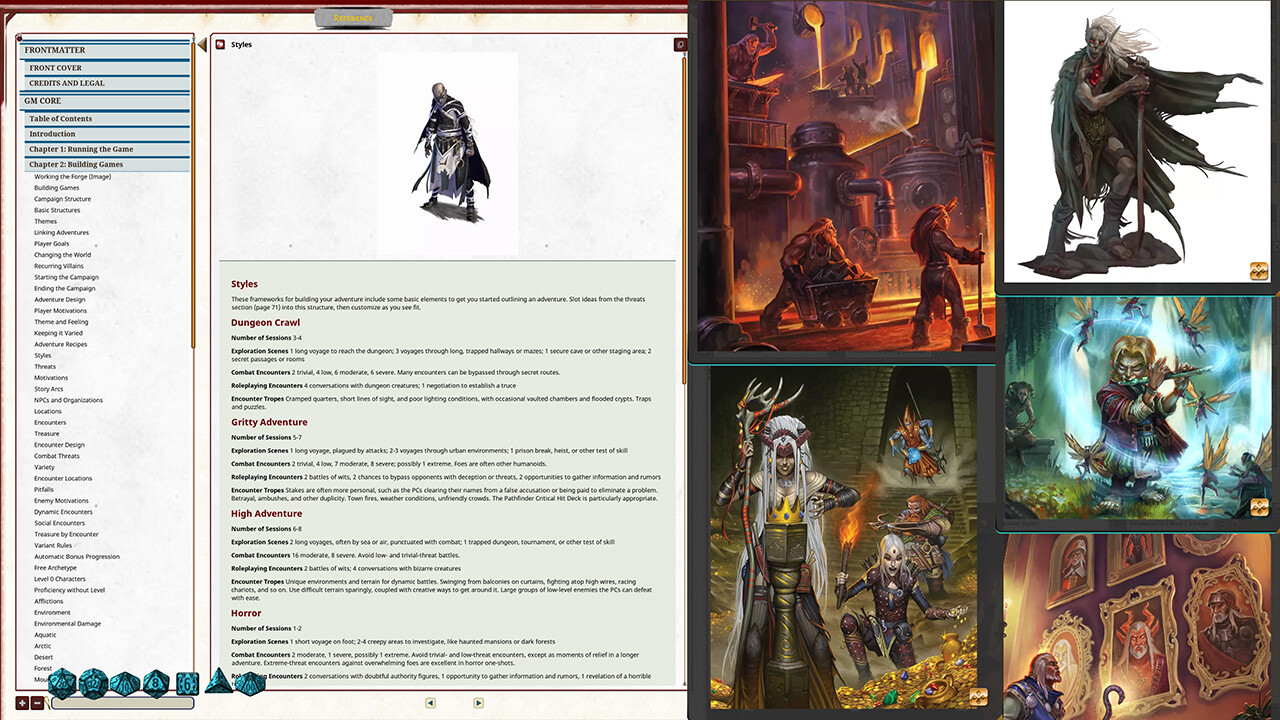This screenshot has width=1280, height=720.
Task: Click inside the chat input field
Action: tap(123, 703)
